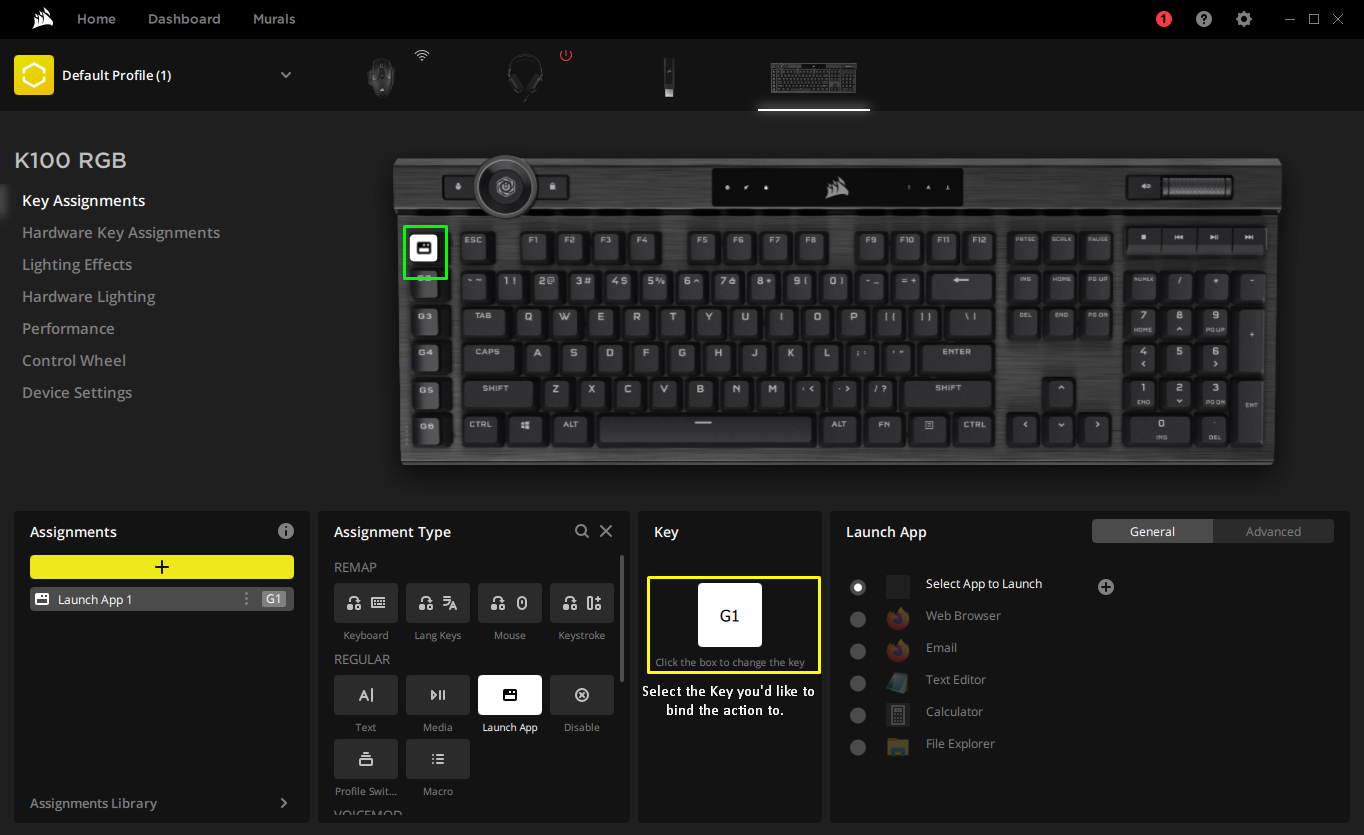Choose the Media assignment type
Screen dimensions: 1364x835
(437, 695)
